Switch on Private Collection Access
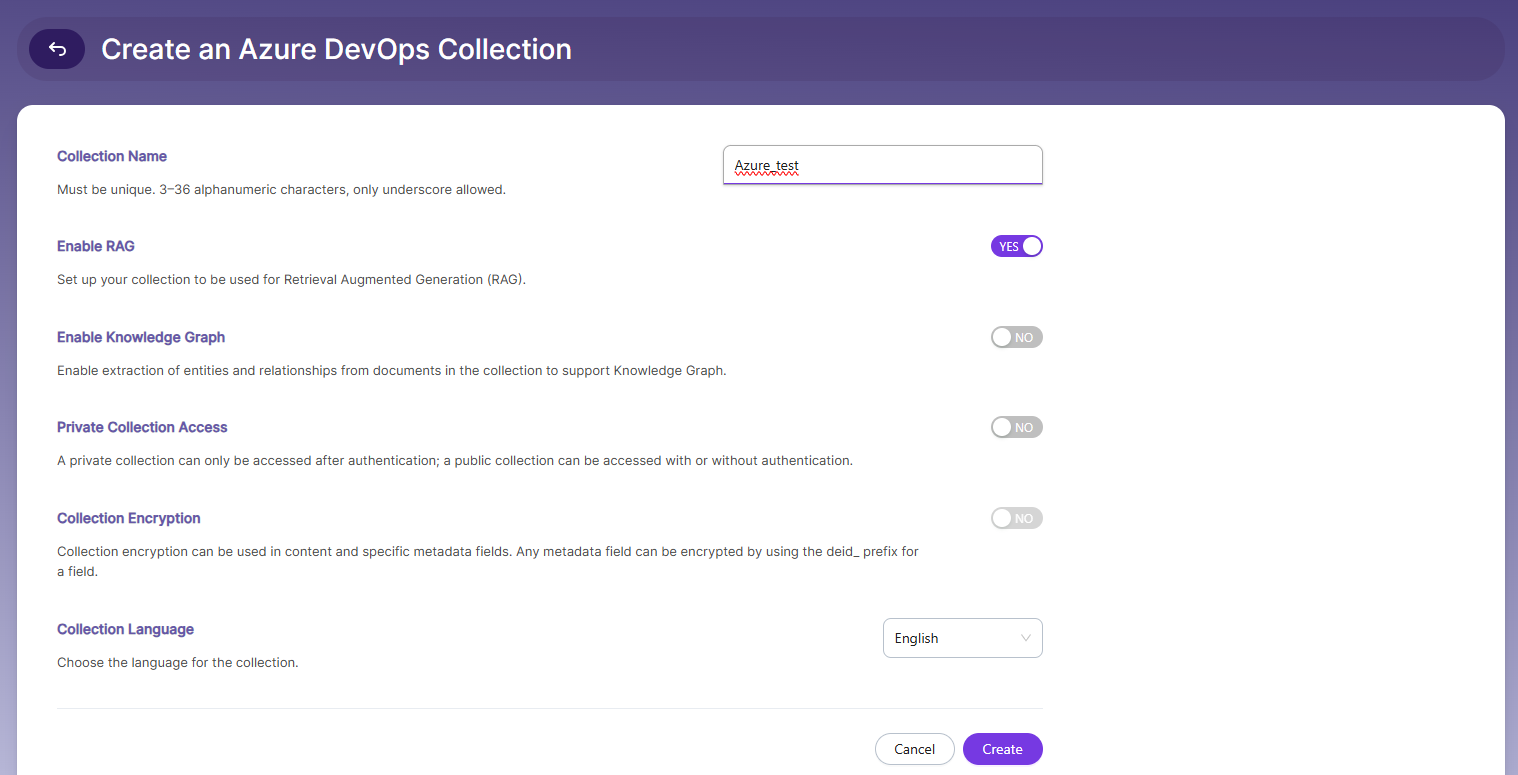This screenshot has width=1518, height=775. coord(1017,427)
